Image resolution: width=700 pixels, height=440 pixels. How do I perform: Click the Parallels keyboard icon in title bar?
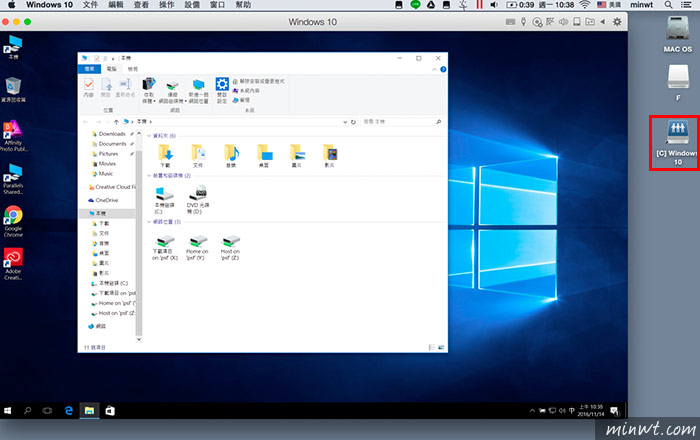510,21
